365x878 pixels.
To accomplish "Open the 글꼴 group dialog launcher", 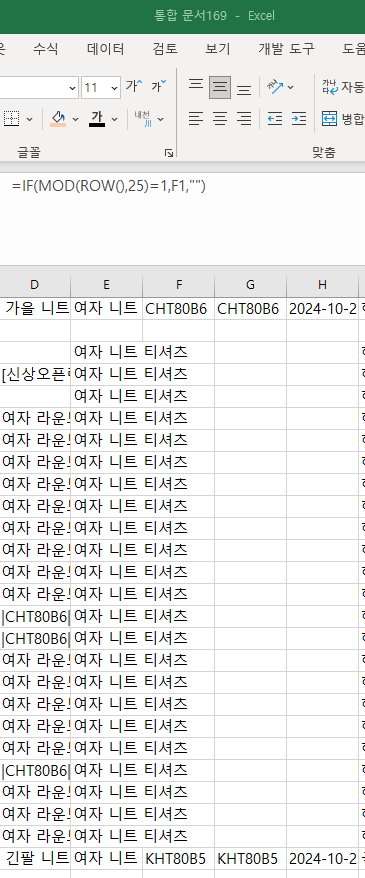I will [169, 153].
